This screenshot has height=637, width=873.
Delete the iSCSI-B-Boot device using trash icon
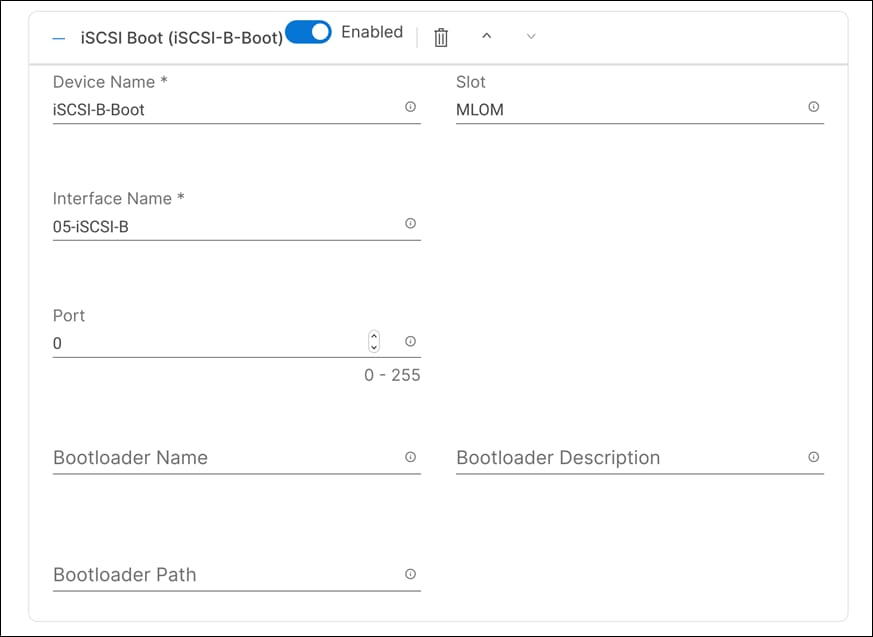coord(439,36)
